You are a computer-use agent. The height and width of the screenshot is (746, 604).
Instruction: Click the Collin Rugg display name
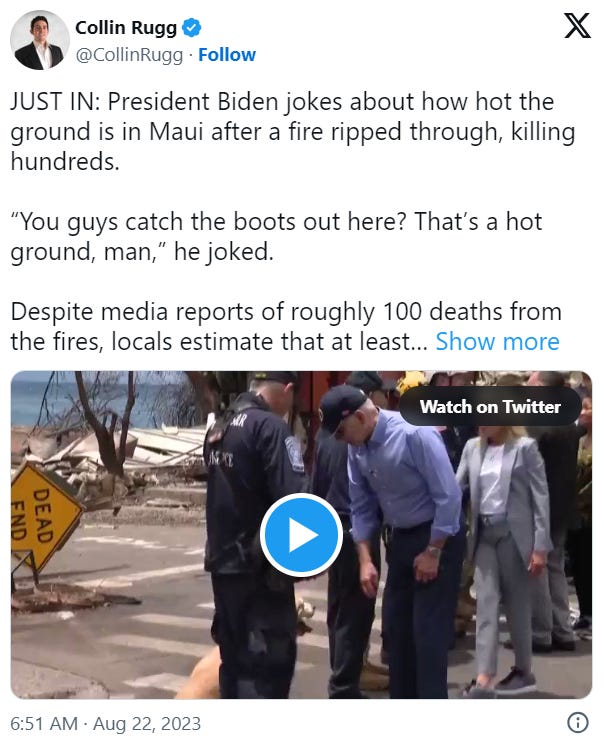coord(126,28)
